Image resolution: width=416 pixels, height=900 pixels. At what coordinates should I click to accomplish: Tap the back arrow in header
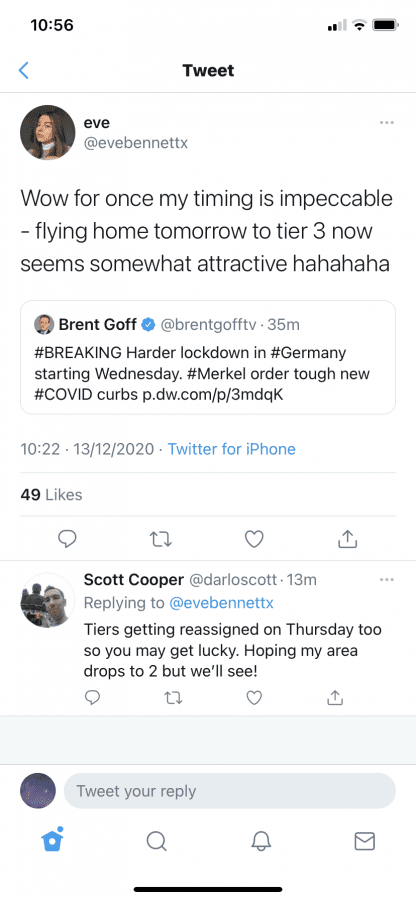[24, 71]
